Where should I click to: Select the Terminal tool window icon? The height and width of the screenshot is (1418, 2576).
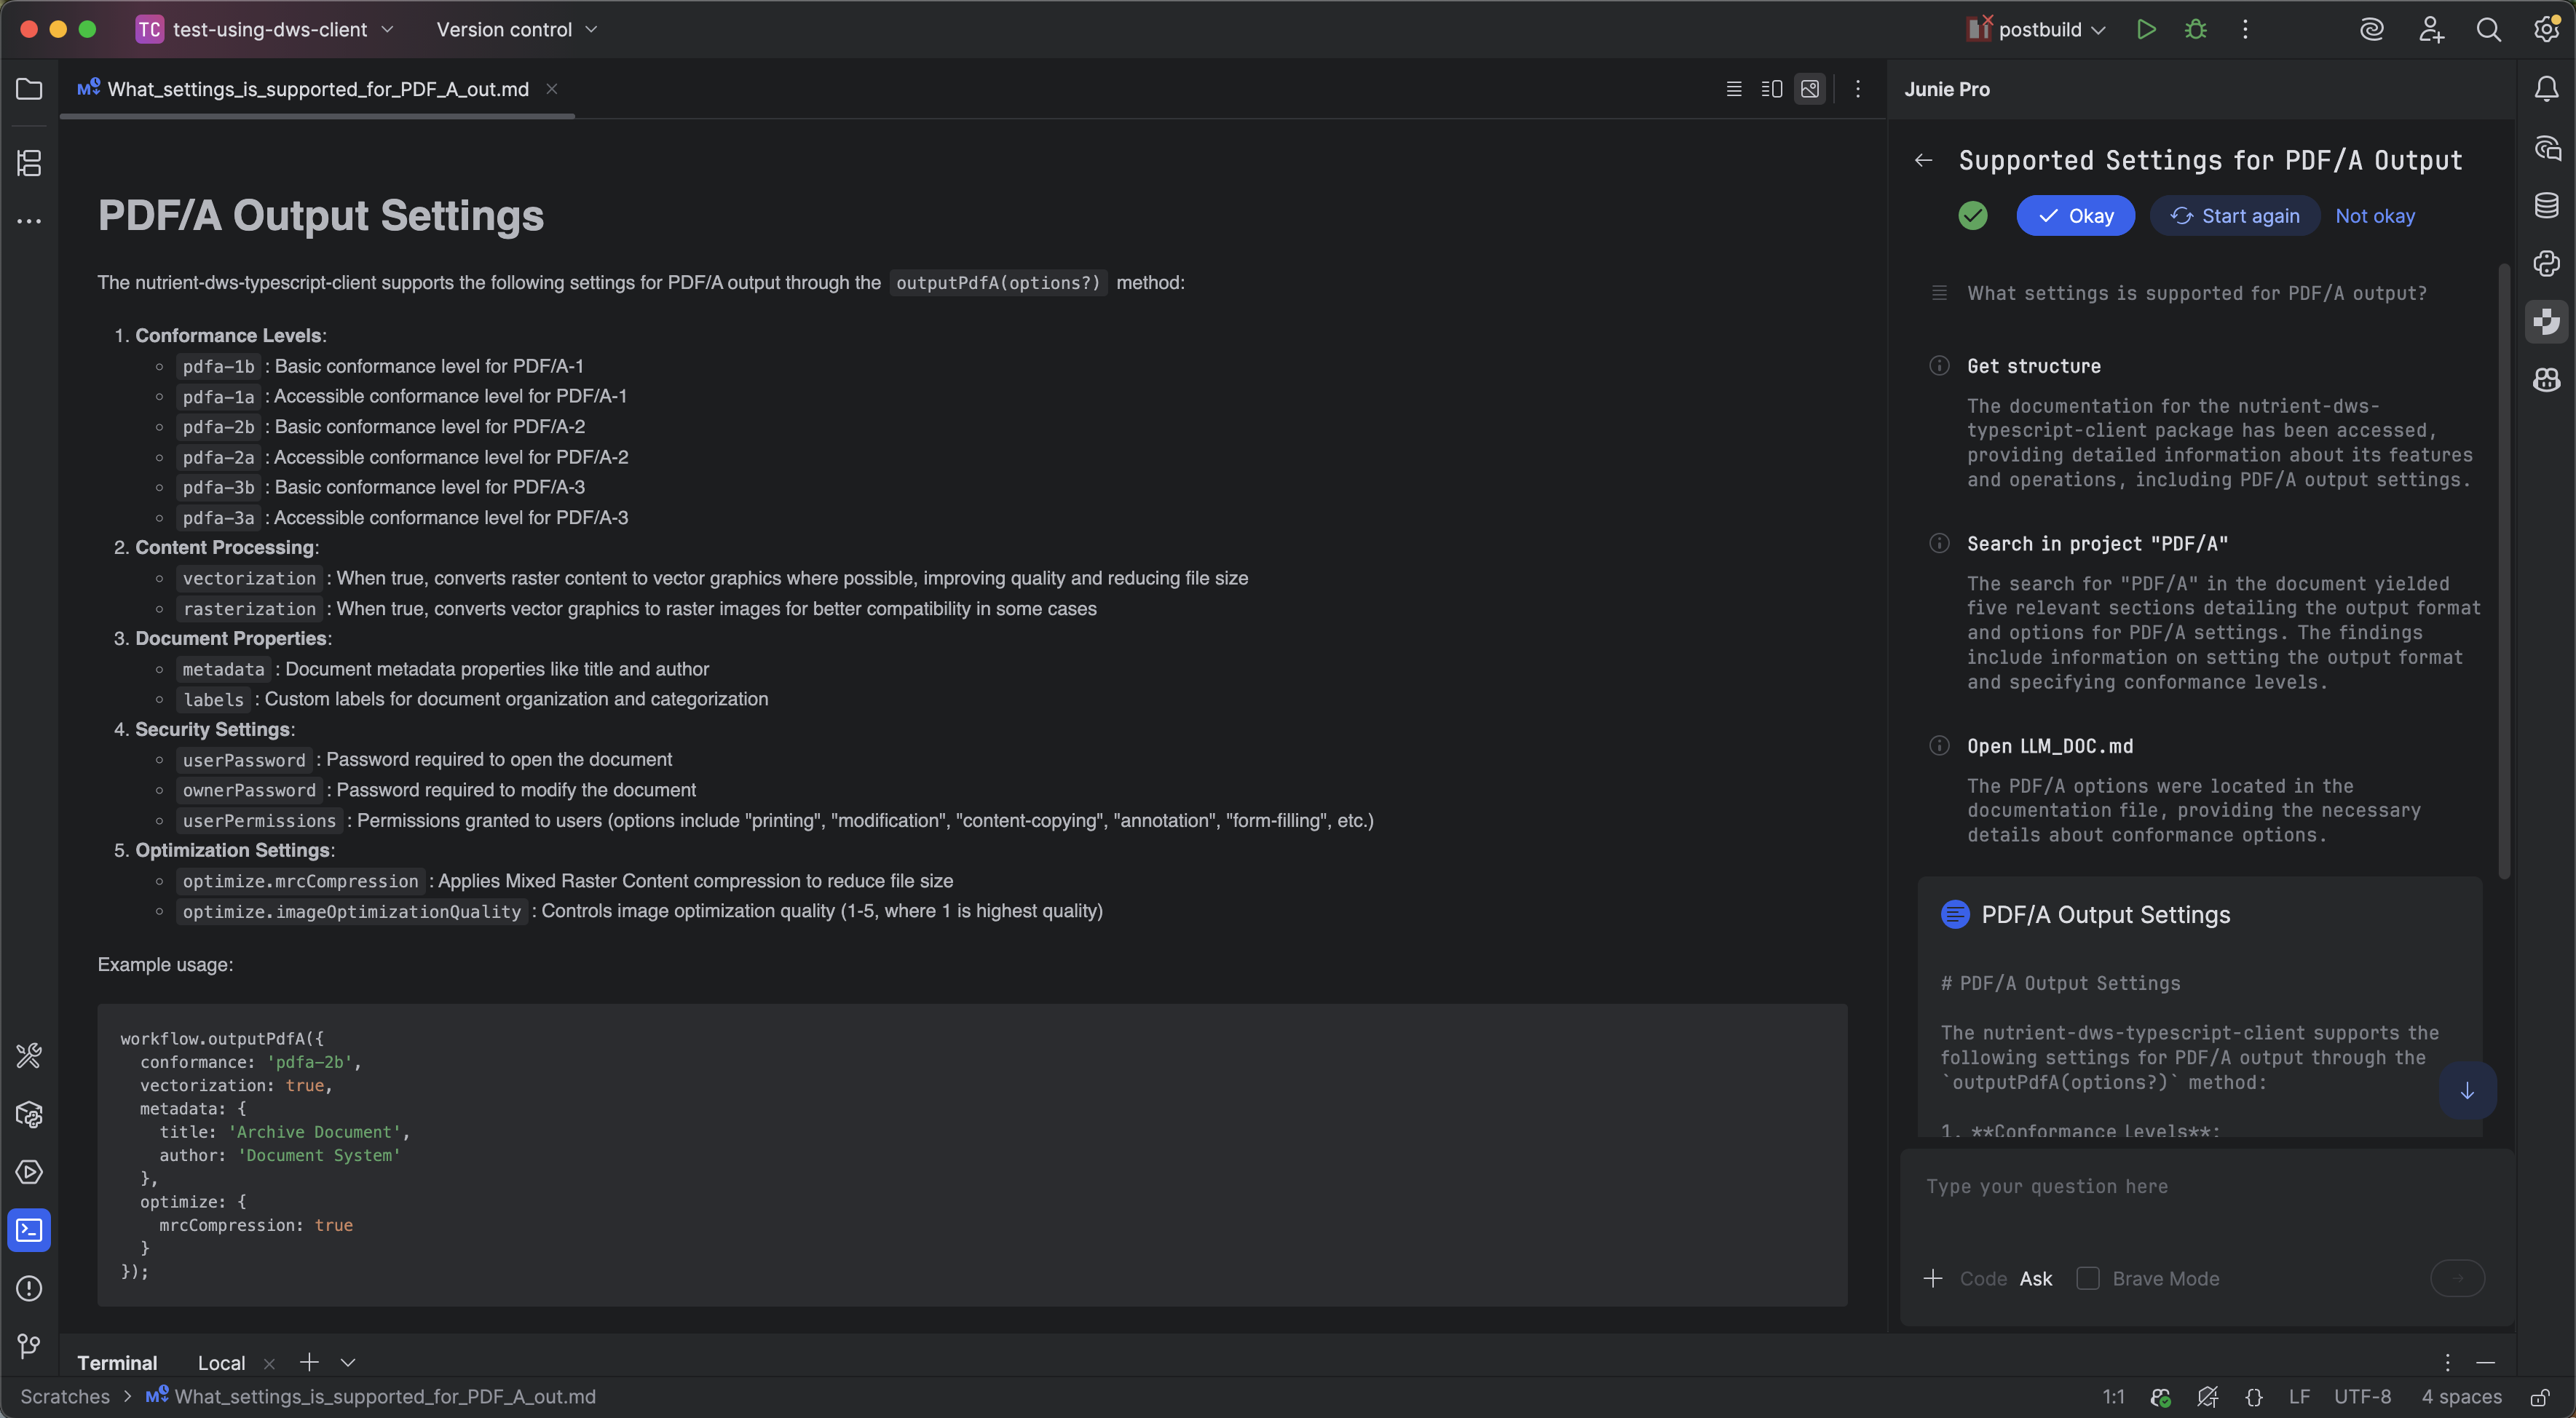point(29,1230)
